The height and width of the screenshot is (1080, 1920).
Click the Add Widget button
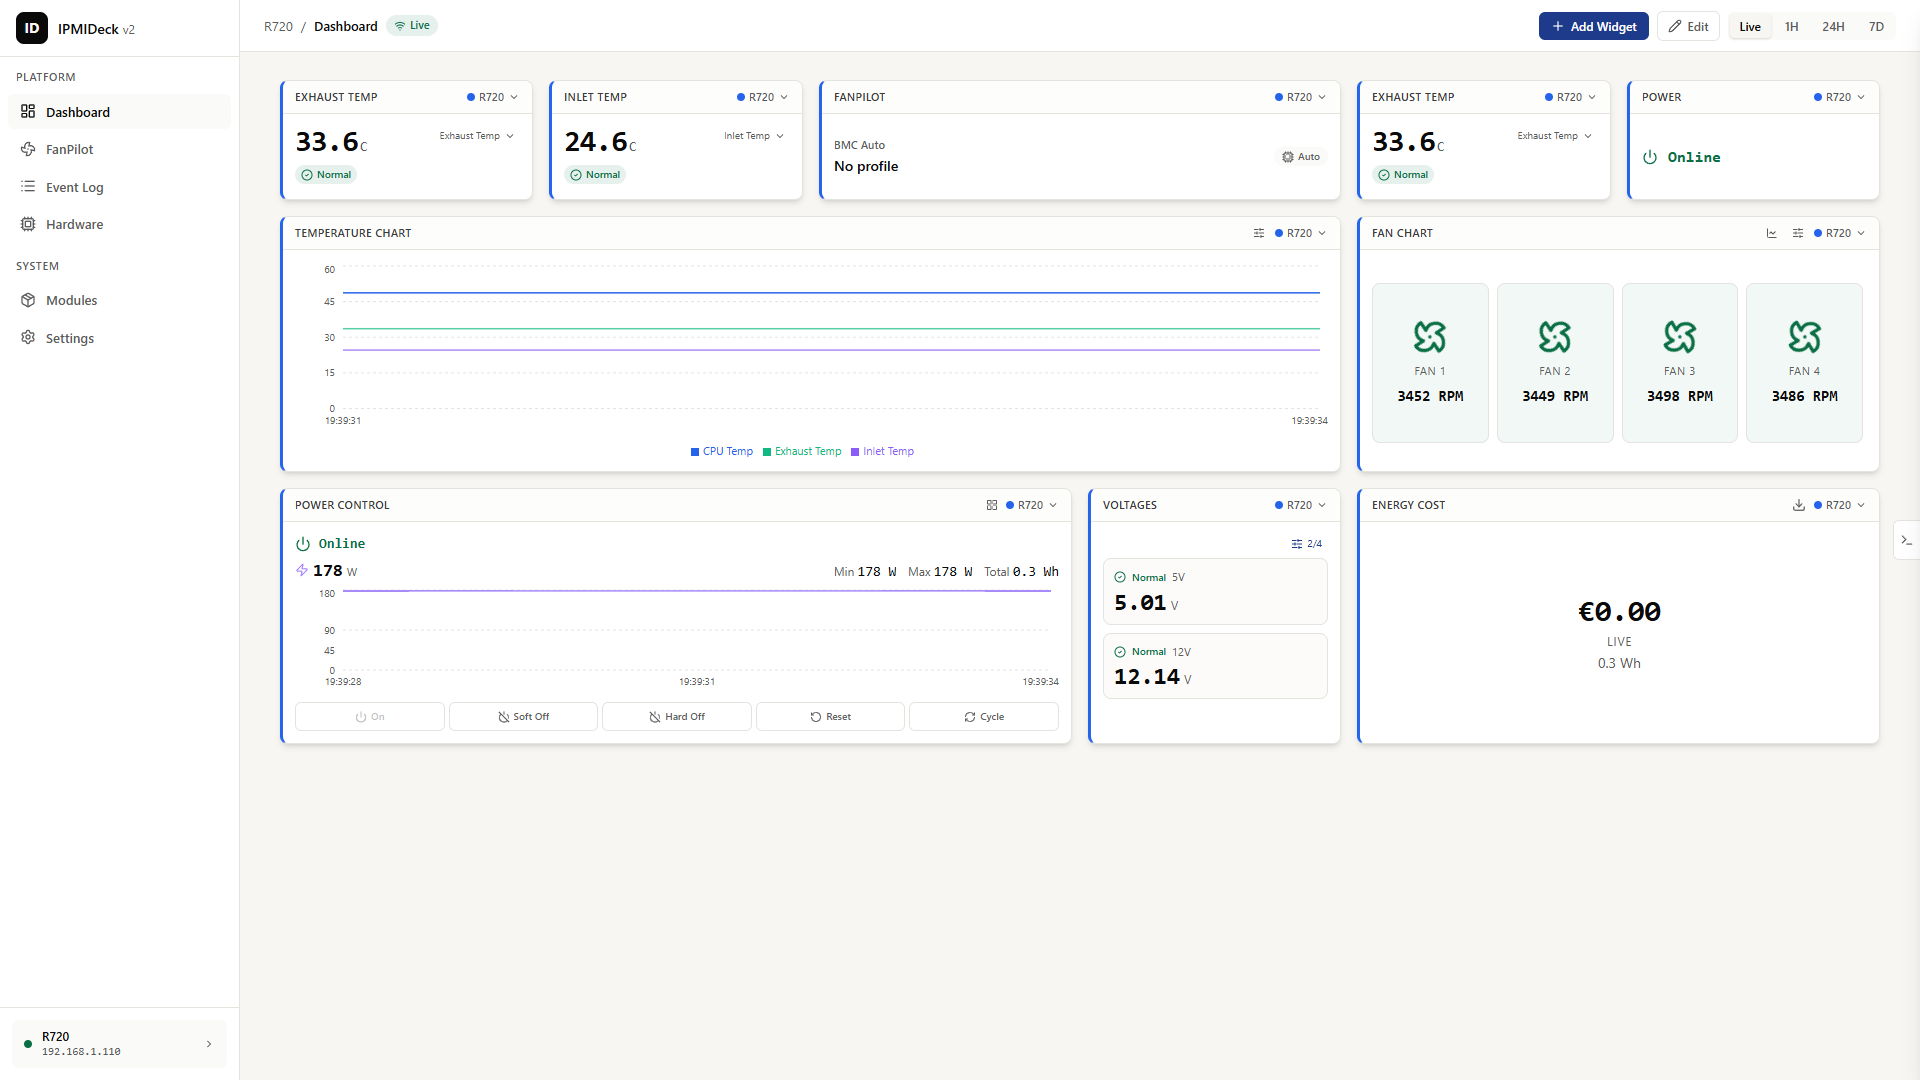1594,26
